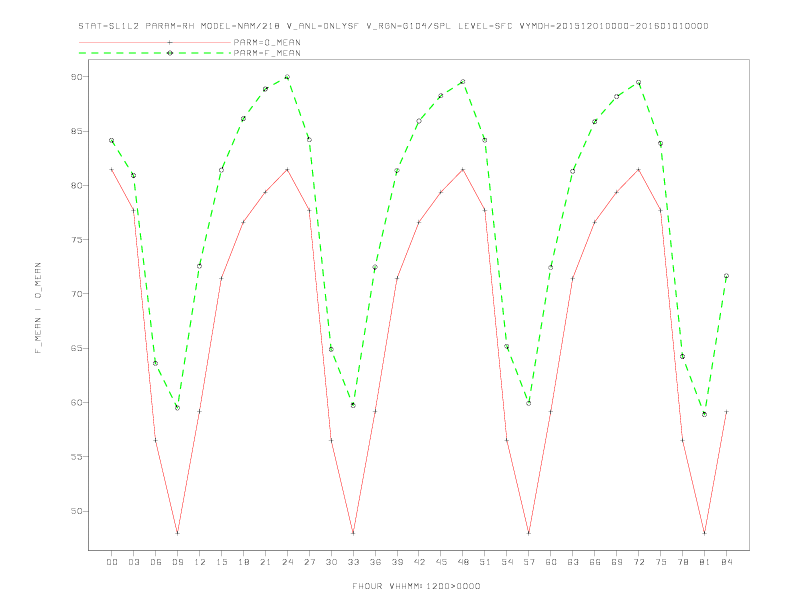The height and width of the screenshot is (612, 792).
Task: Click the PARM=F_MEAN legend label
Action: (x=267, y=53)
